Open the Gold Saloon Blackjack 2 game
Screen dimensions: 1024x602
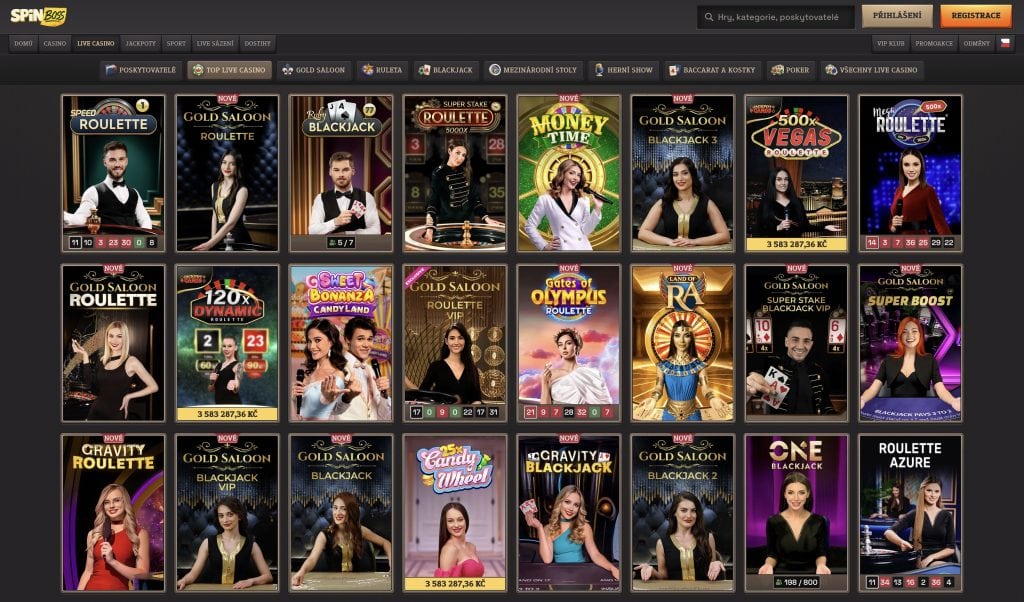682,513
